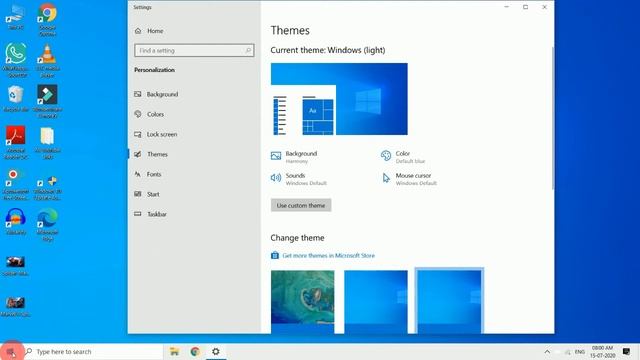The width and height of the screenshot is (640, 360).
Task: Select the green aerial landscape theme thumbnail
Action: pyautogui.click(x=302, y=302)
